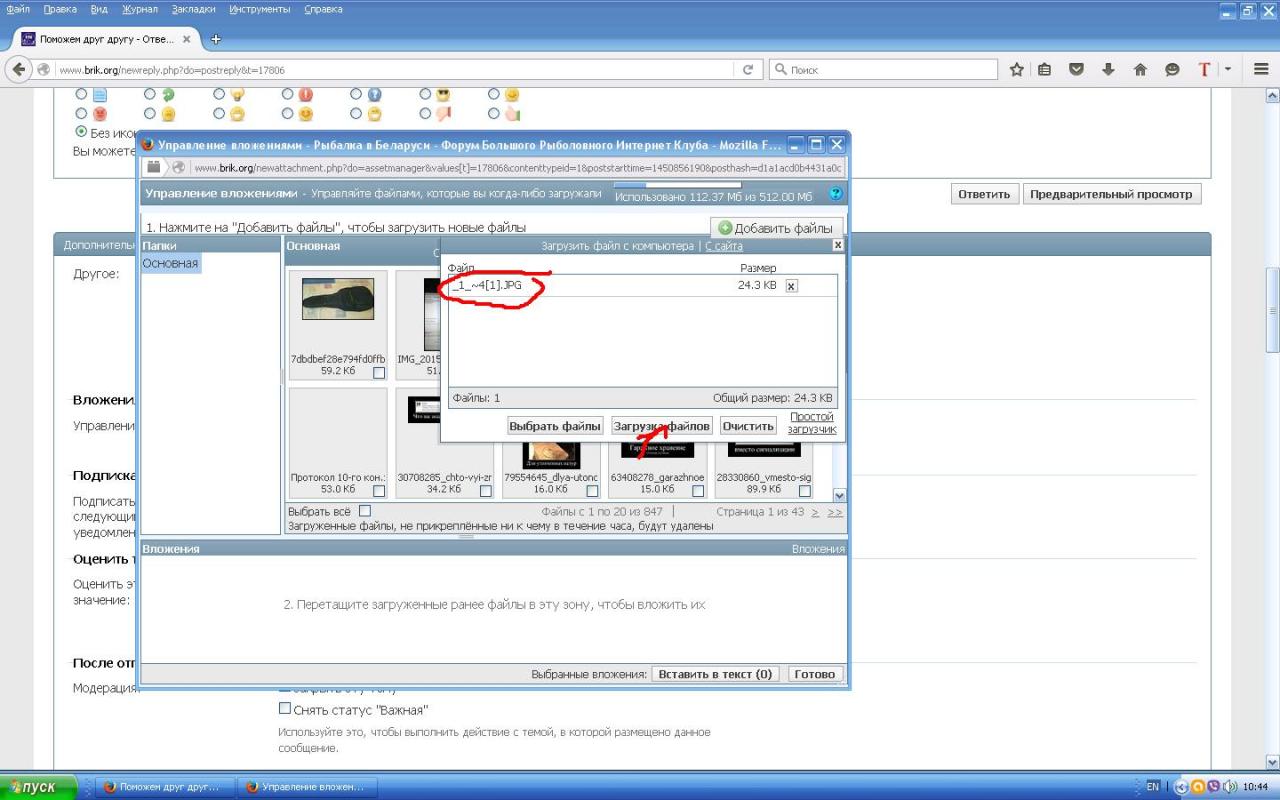Go to the home page icon
Viewport: 1280px width, 800px height.
pyautogui.click(x=1140, y=70)
